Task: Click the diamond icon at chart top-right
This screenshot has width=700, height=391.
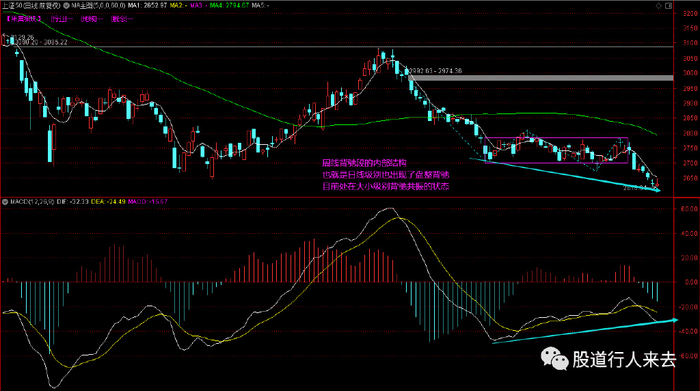Action: 658,6
